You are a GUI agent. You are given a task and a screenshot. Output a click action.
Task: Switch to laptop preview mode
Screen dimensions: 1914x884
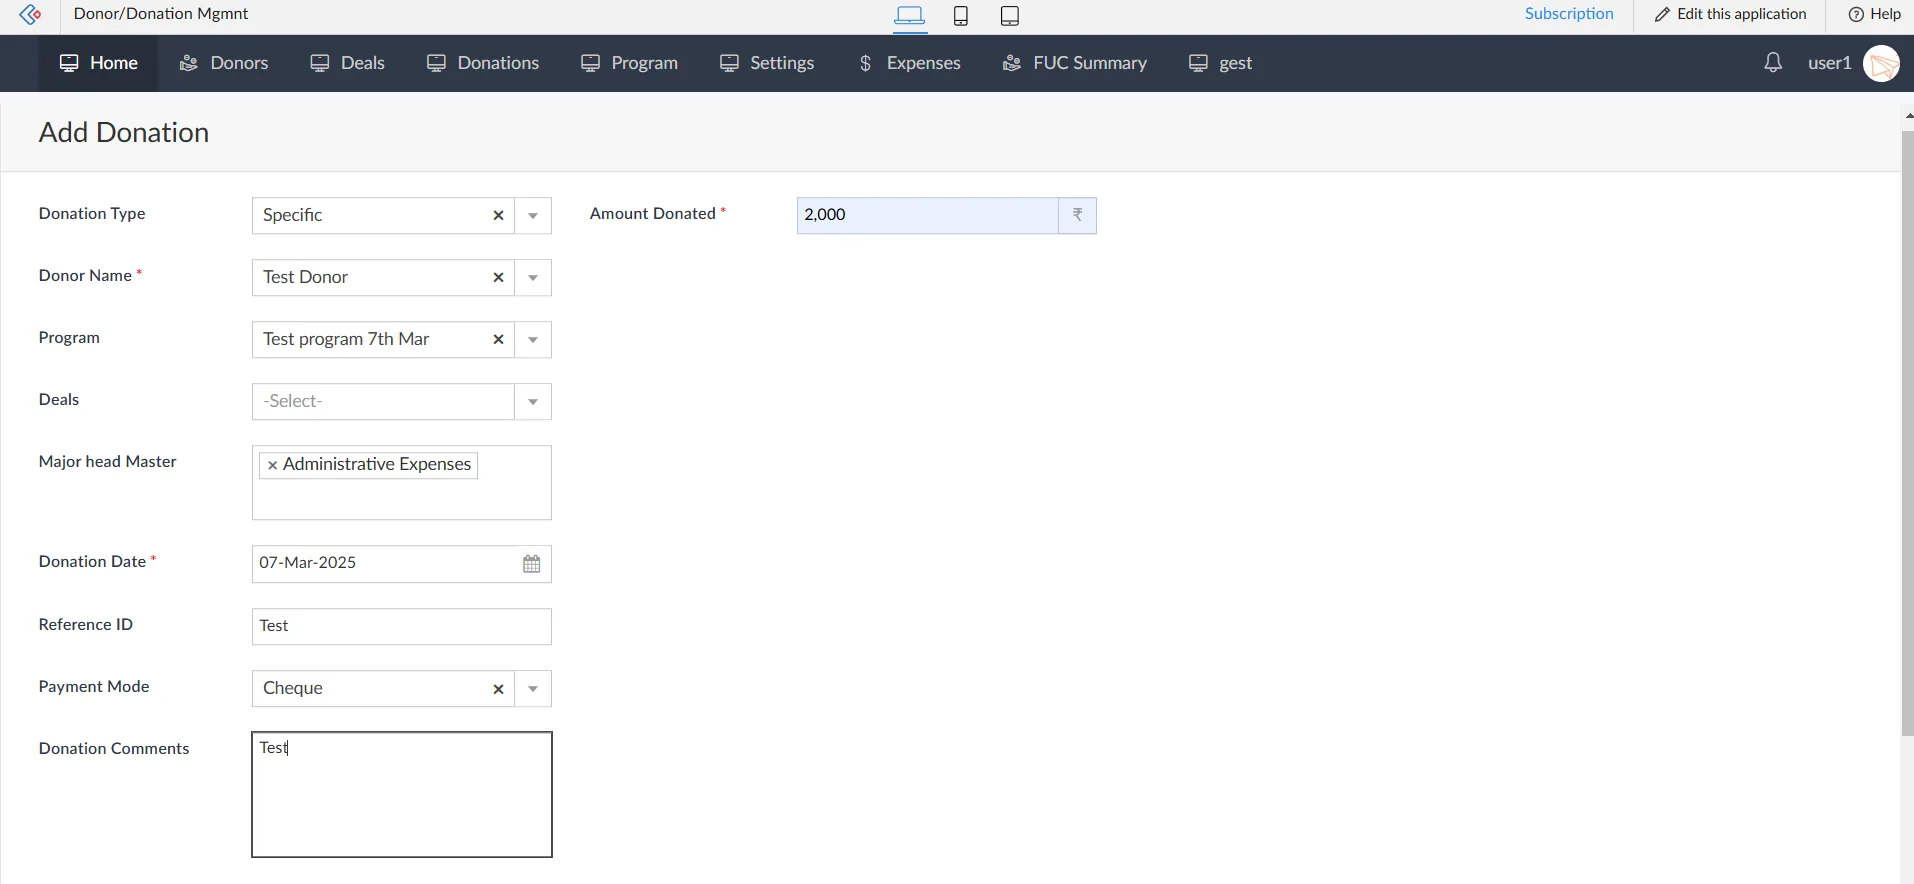(909, 15)
